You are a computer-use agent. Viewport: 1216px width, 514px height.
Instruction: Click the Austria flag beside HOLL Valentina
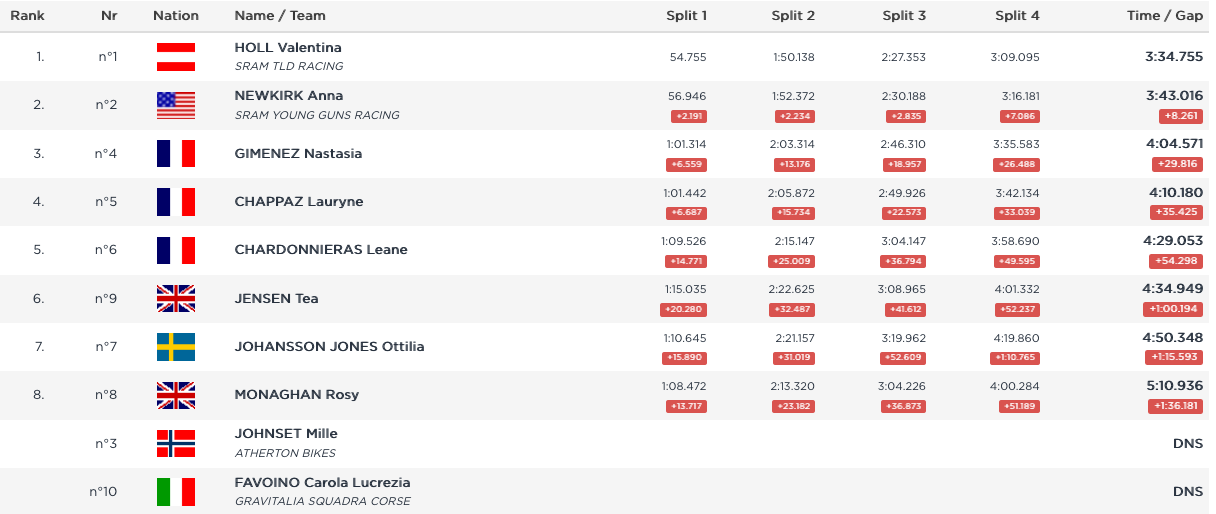(x=176, y=57)
